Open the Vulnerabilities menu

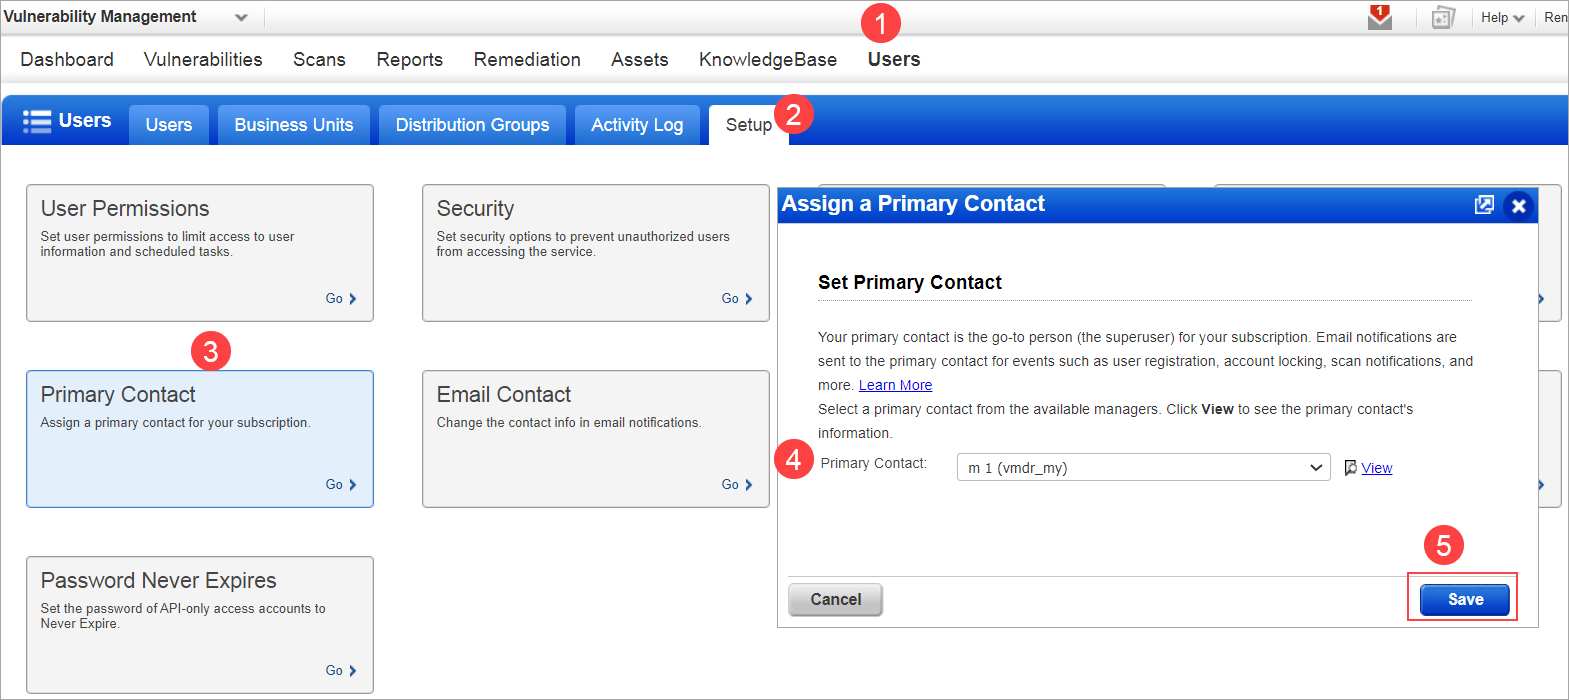[x=203, y=59]
